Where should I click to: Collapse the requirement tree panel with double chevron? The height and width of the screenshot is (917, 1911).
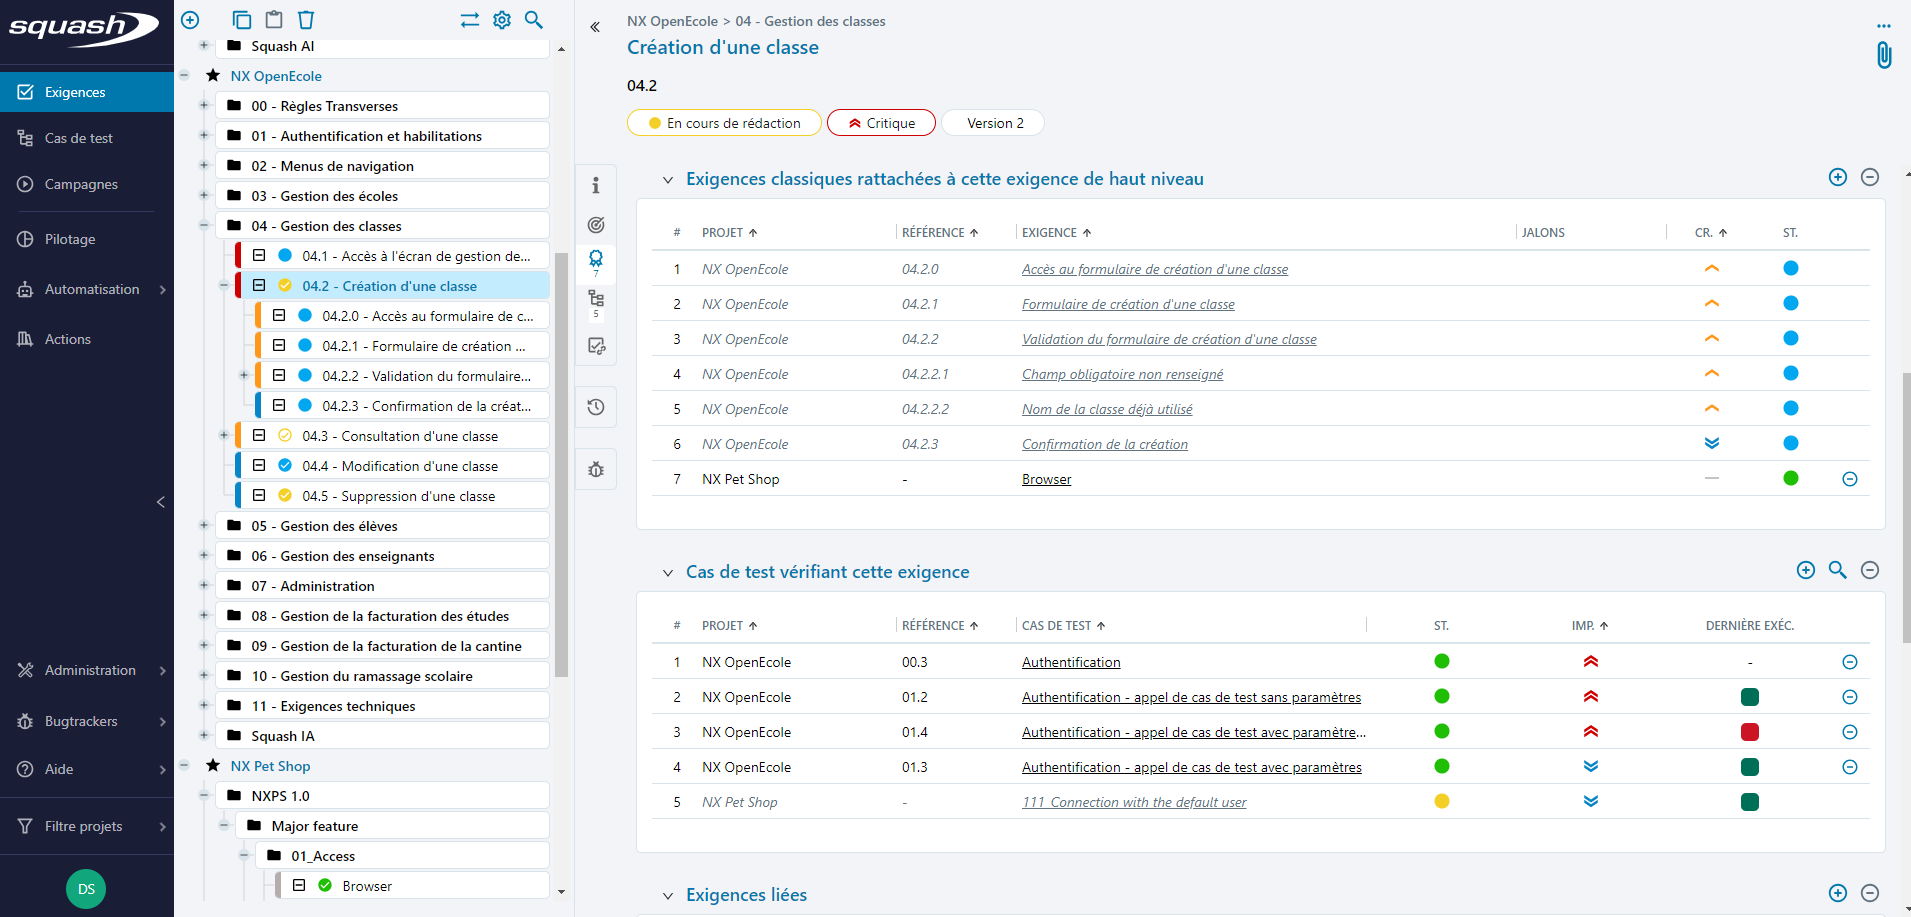(595, 27)
